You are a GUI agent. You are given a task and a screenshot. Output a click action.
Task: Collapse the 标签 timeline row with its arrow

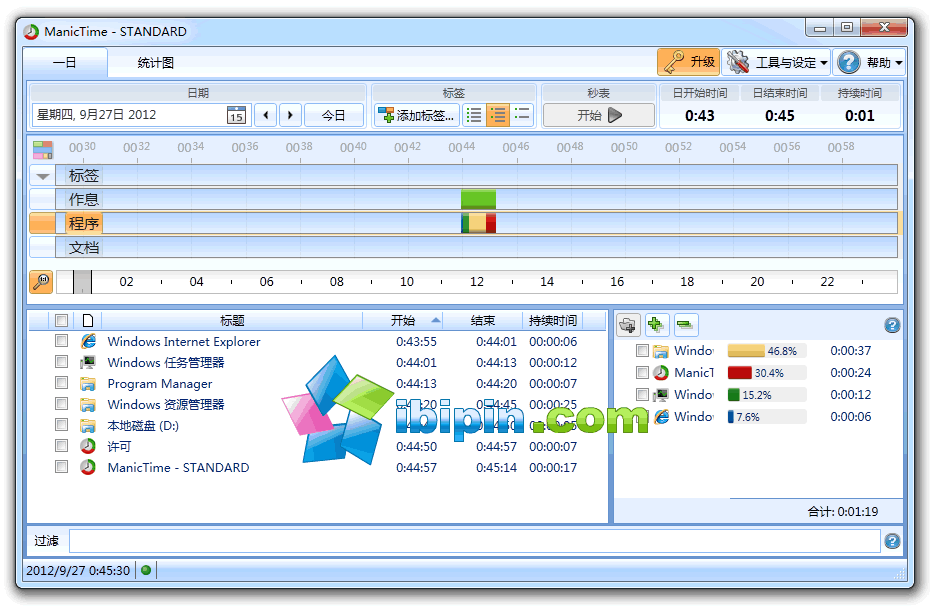42,176
